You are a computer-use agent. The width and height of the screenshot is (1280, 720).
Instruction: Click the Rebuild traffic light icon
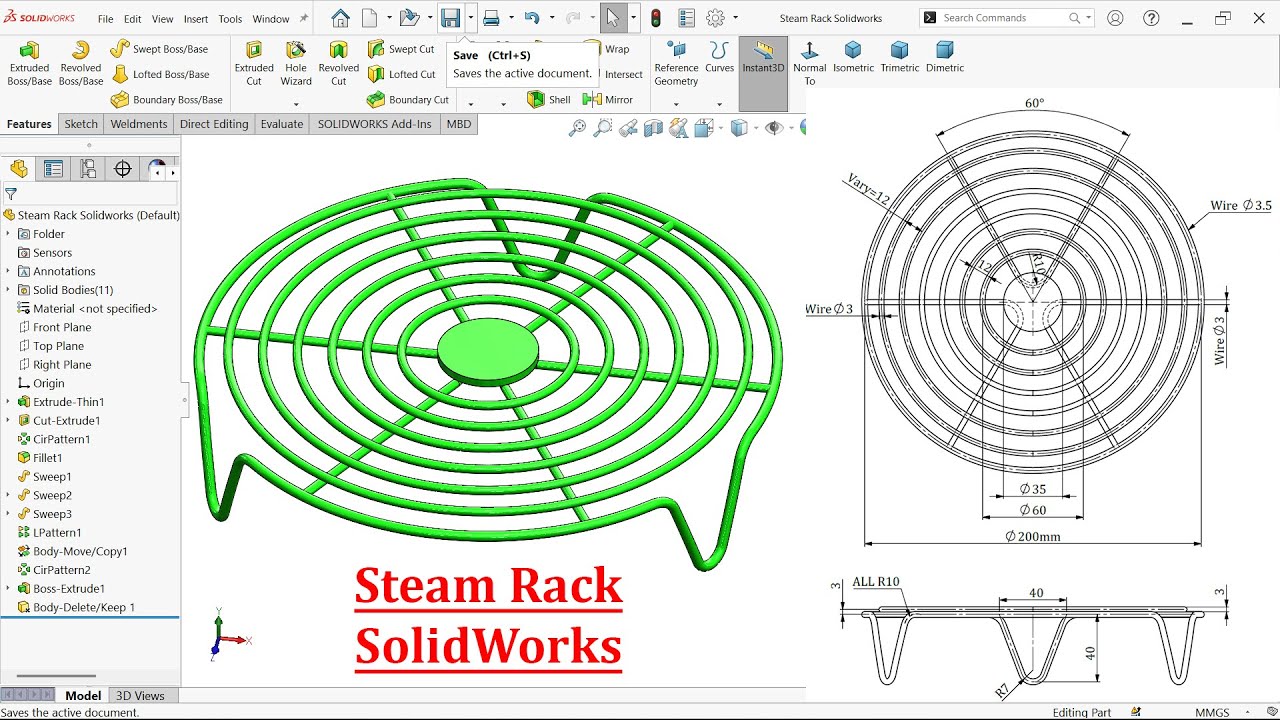[656, 18]
